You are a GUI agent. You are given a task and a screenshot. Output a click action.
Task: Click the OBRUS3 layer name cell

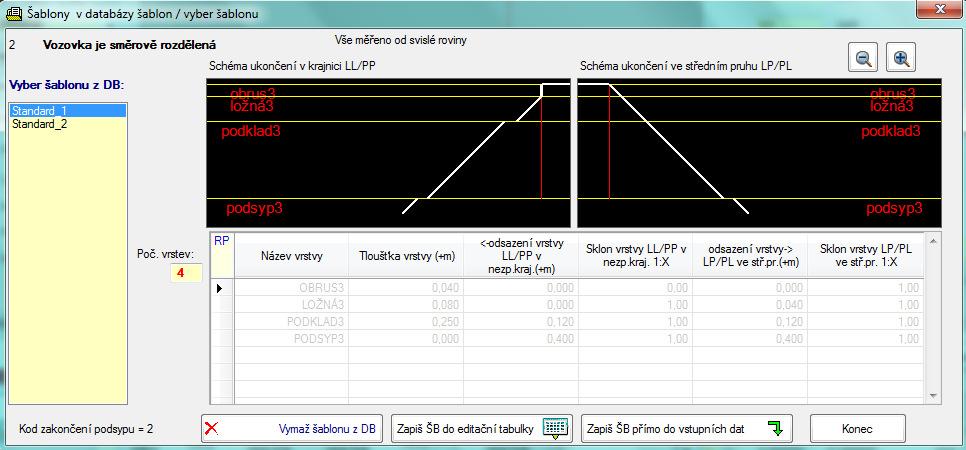click(x=291, y=288)
